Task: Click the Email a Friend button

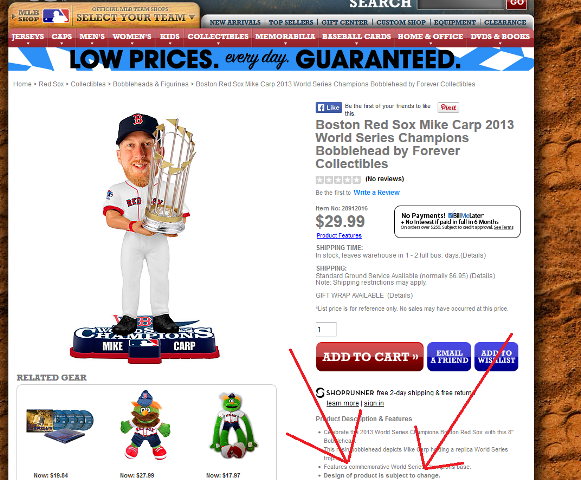Action: 449,357
